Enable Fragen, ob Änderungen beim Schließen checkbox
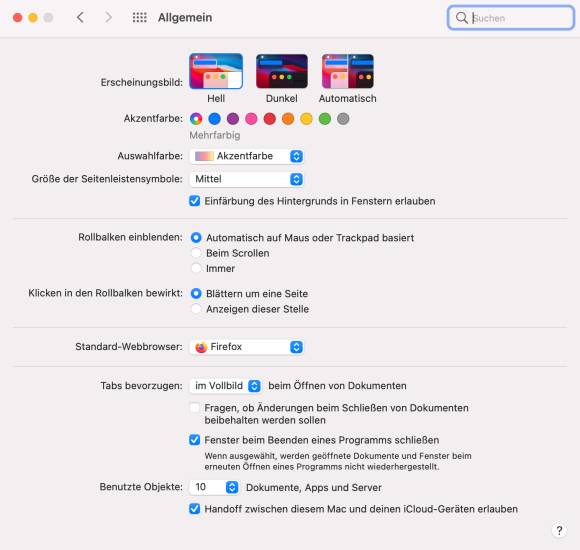The height and width of the screenshot is (550, 580). pyautogui.click(x=195, y=408)
